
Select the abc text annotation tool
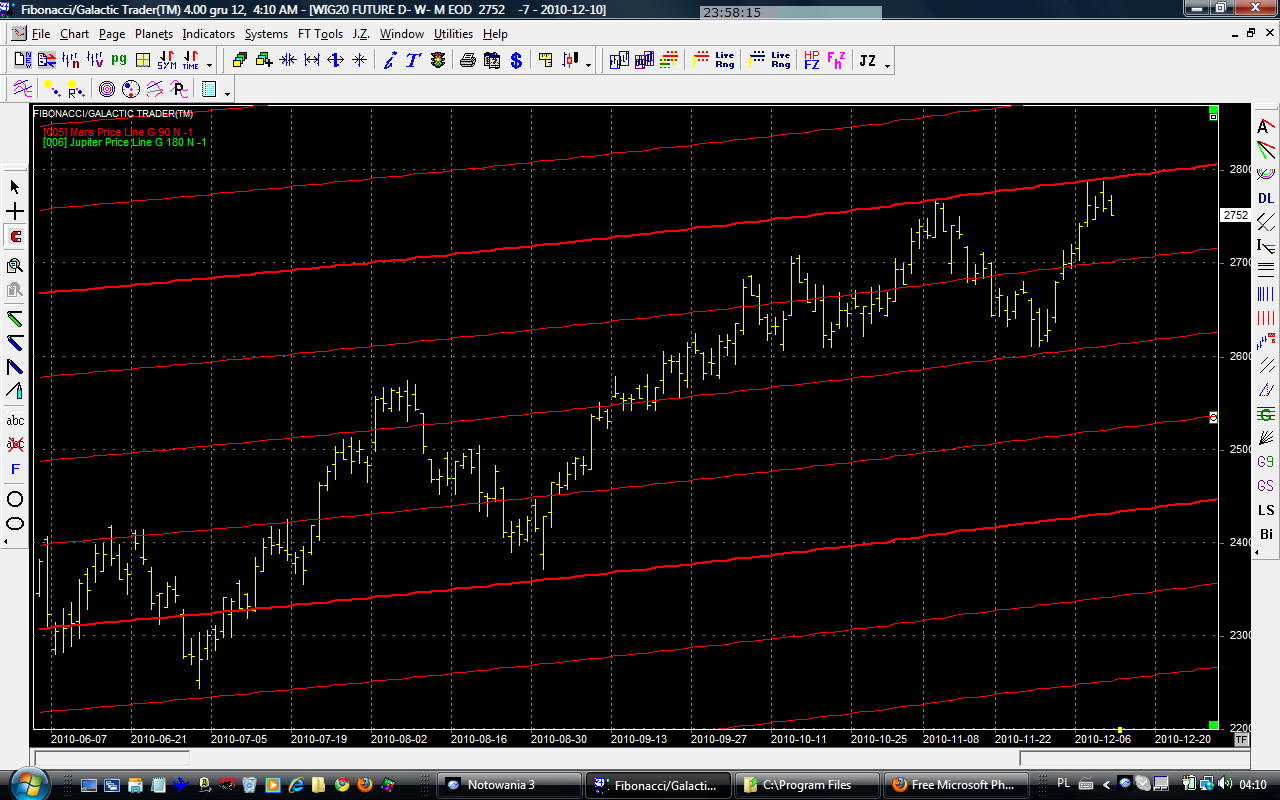pos(15,420)
